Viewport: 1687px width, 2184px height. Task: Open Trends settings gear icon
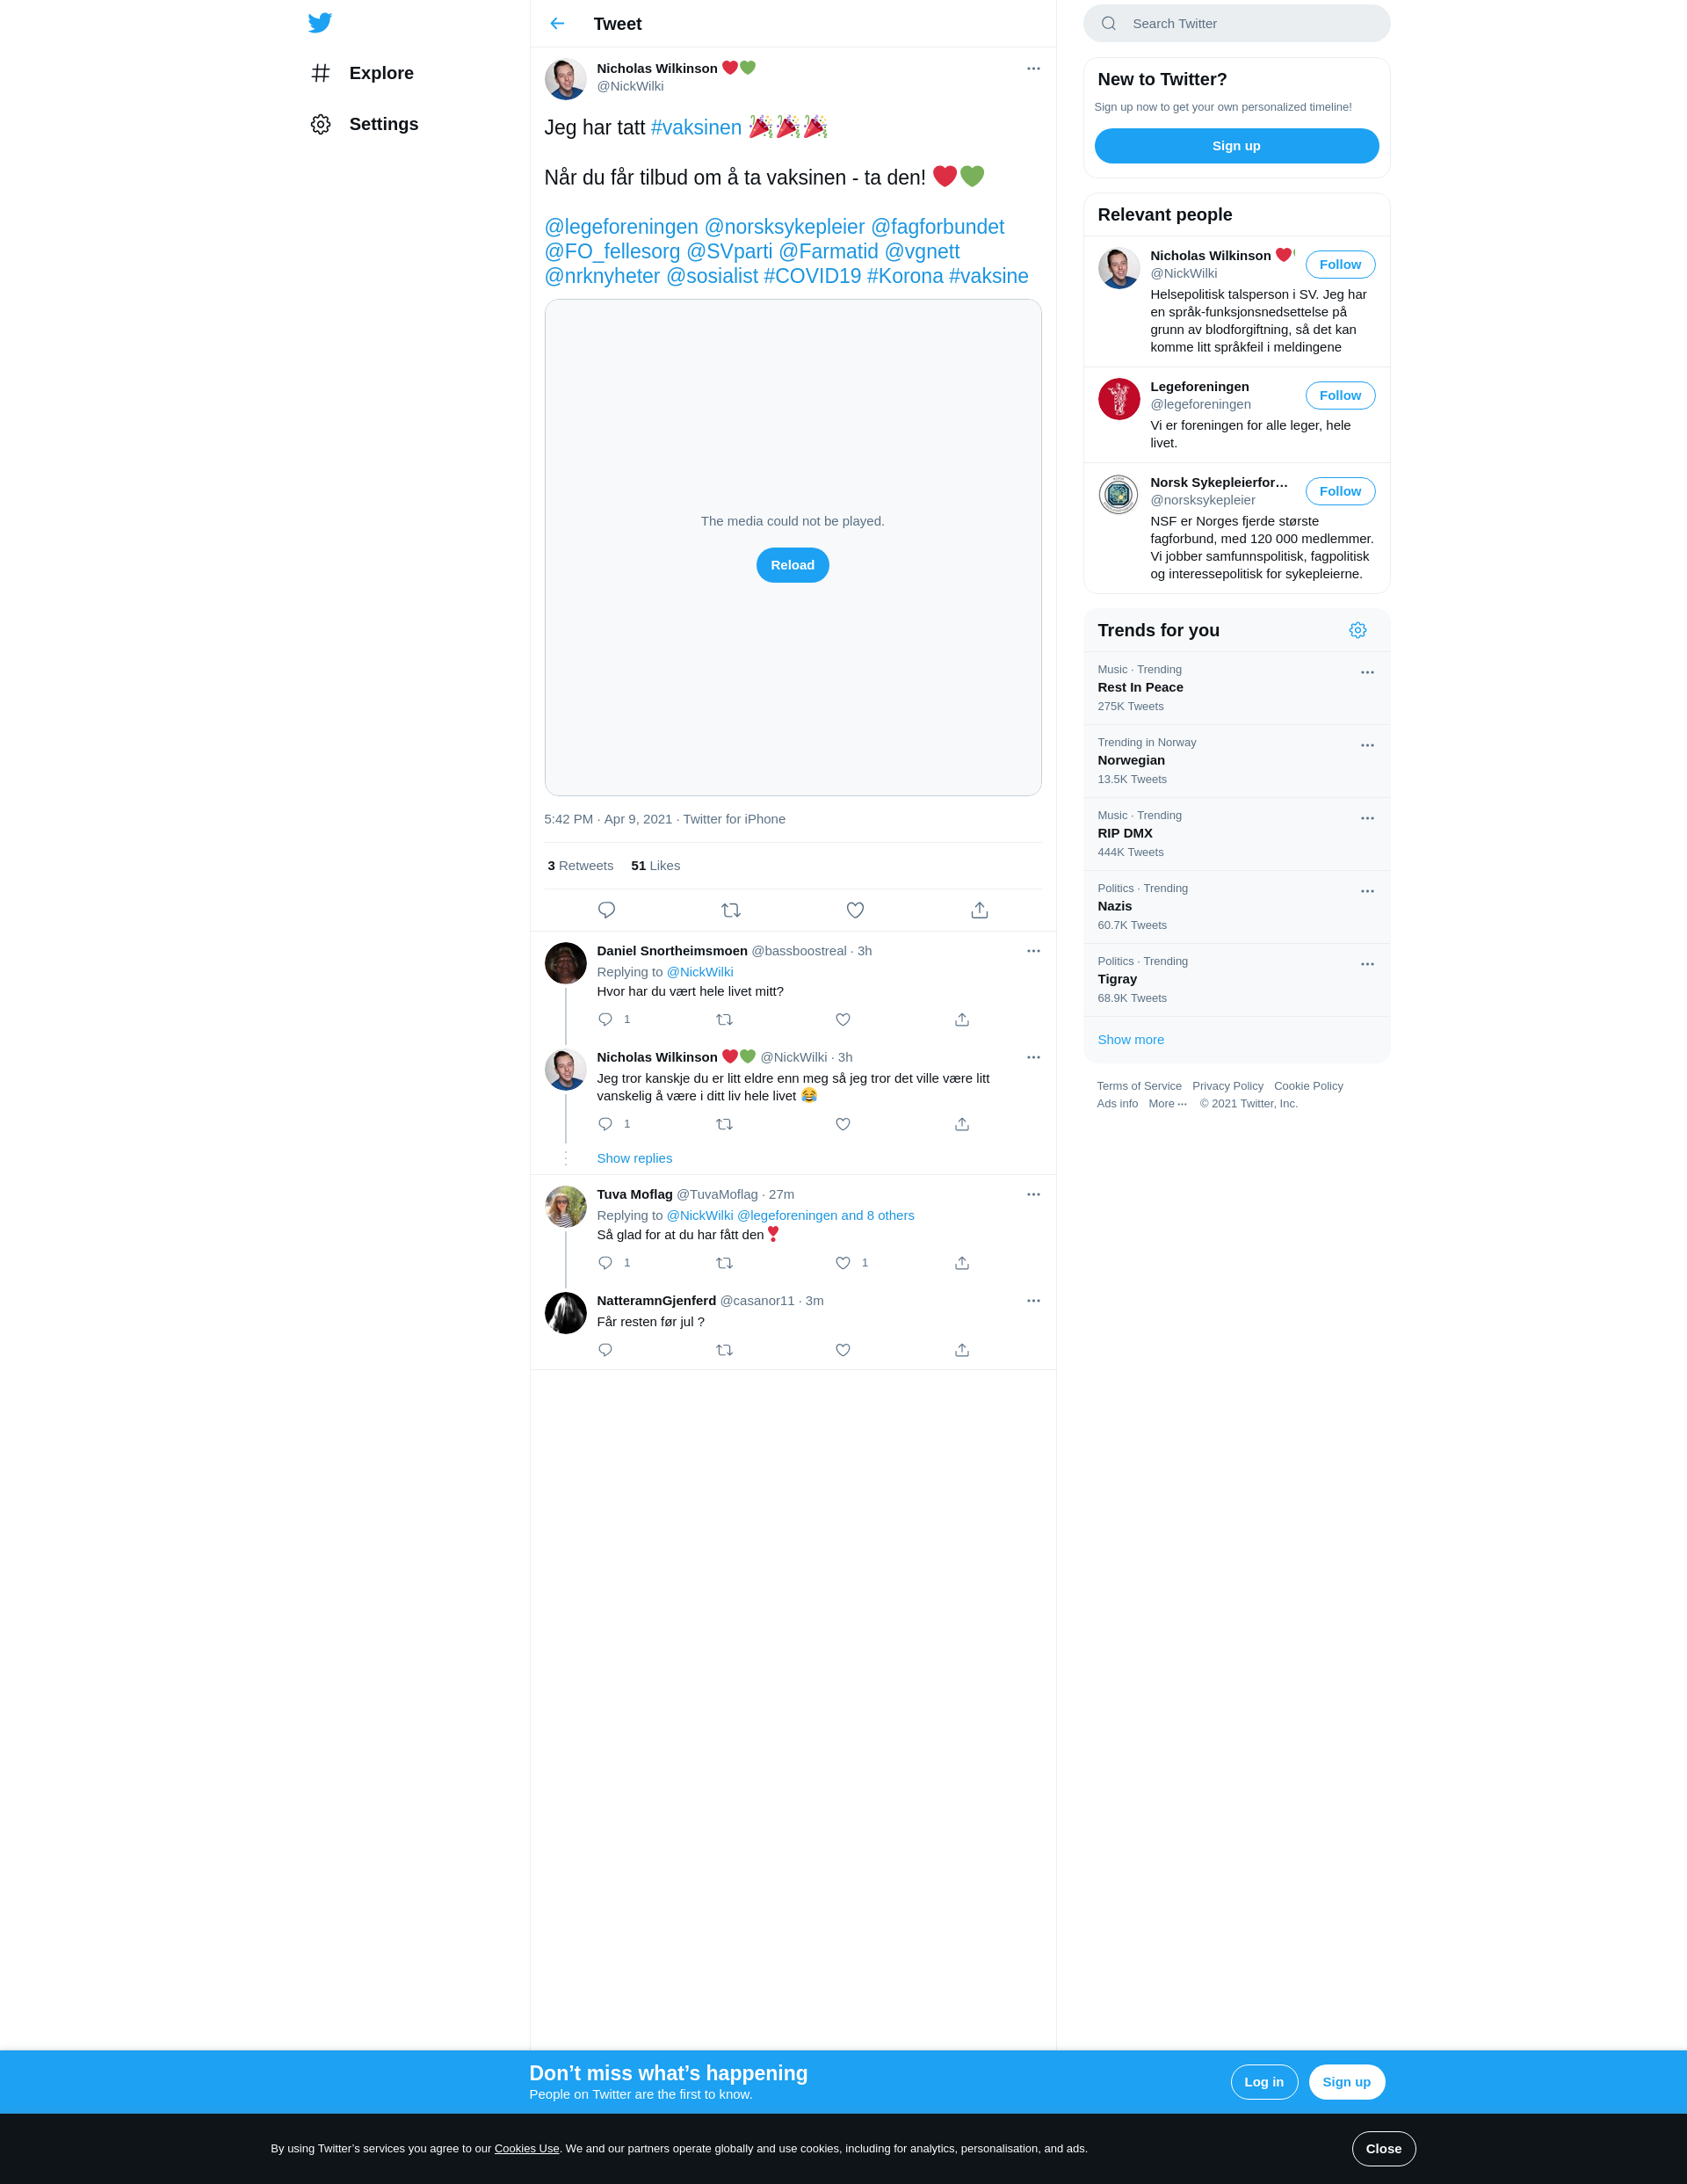[x=1357, y=630]
